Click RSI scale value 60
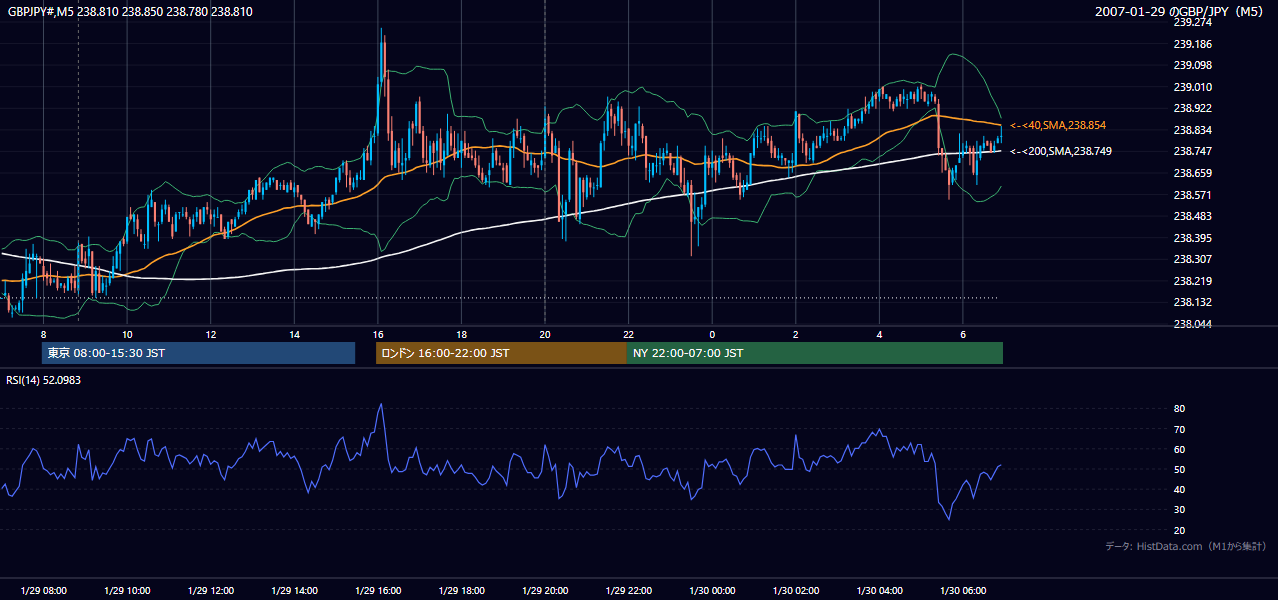This screenshot has width=1278, height=600. pyautogui.click(x=1179, y=449)
